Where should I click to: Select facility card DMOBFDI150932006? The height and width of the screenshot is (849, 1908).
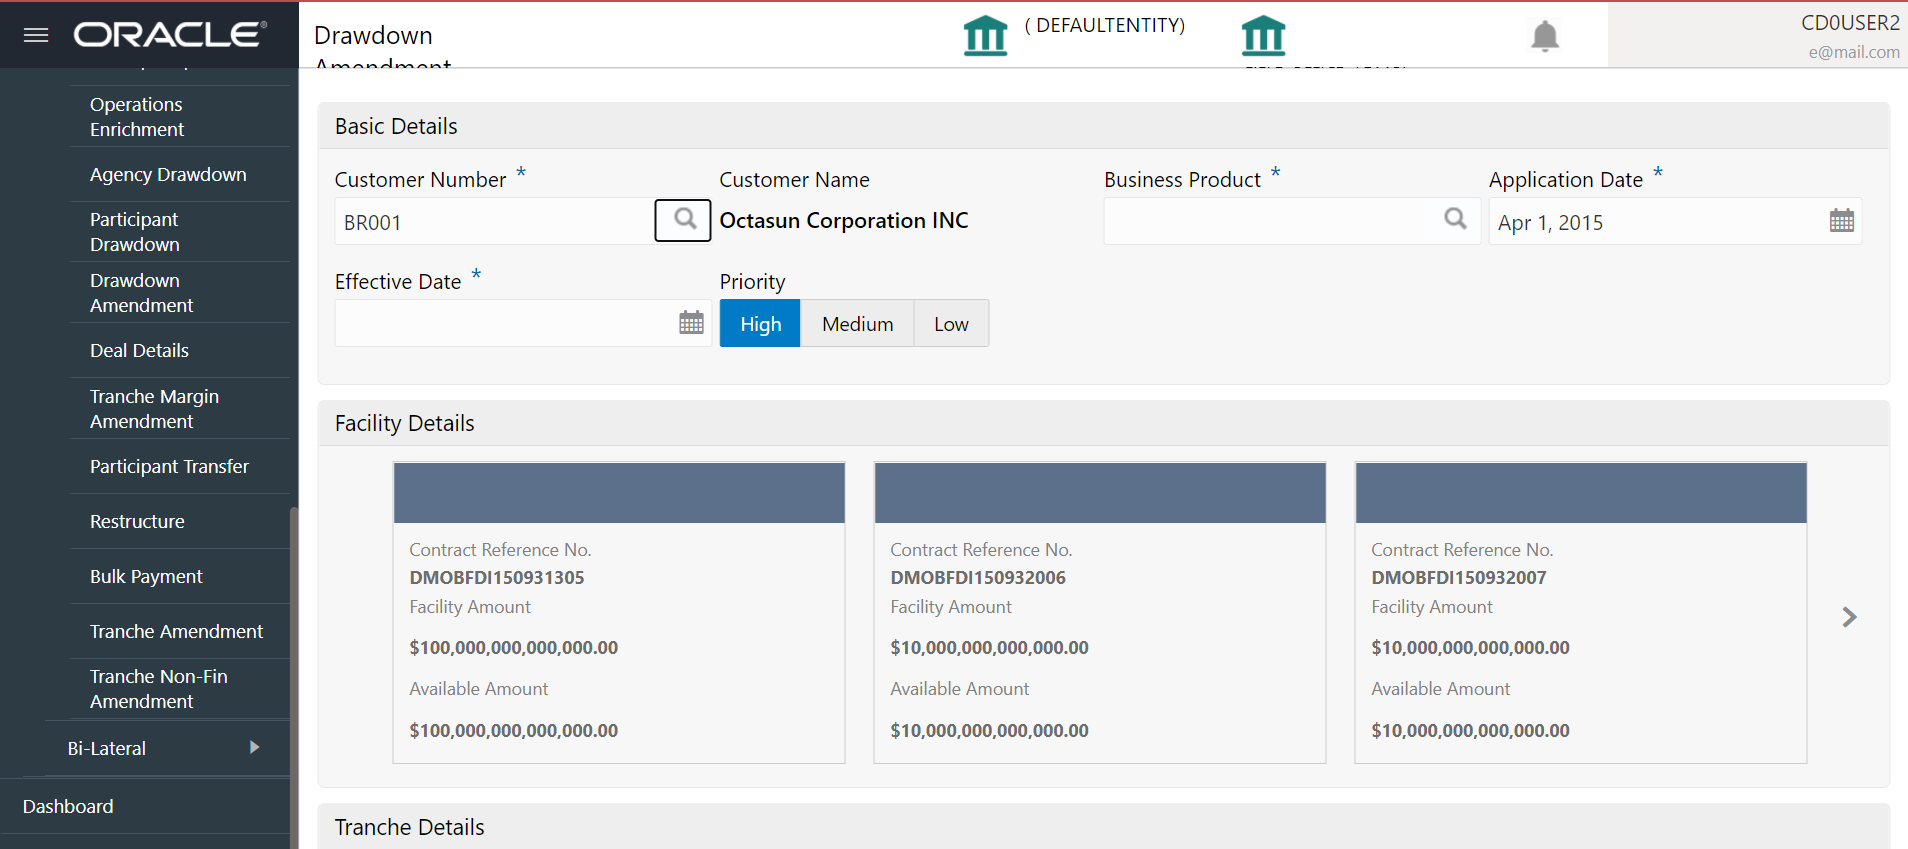point(1100,613)
